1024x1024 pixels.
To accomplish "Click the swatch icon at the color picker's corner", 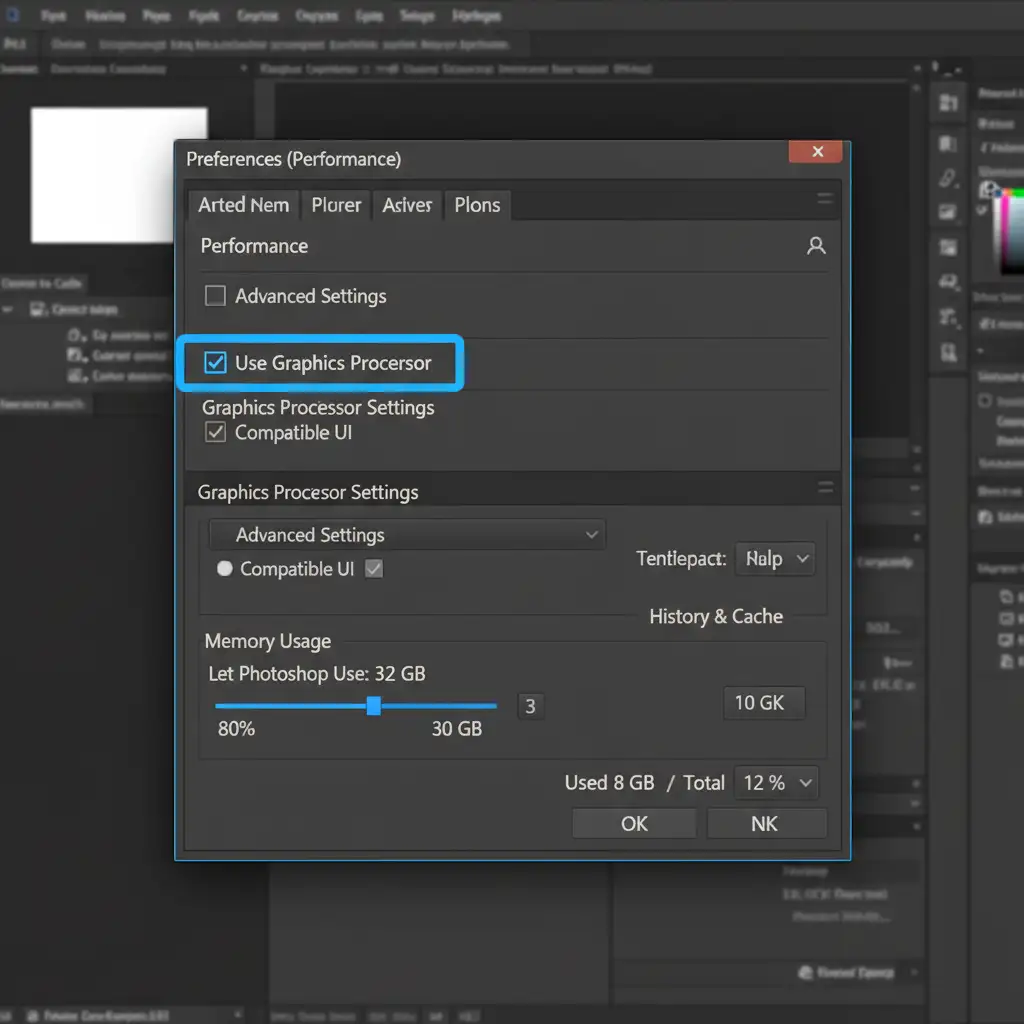I will (989, 189).
